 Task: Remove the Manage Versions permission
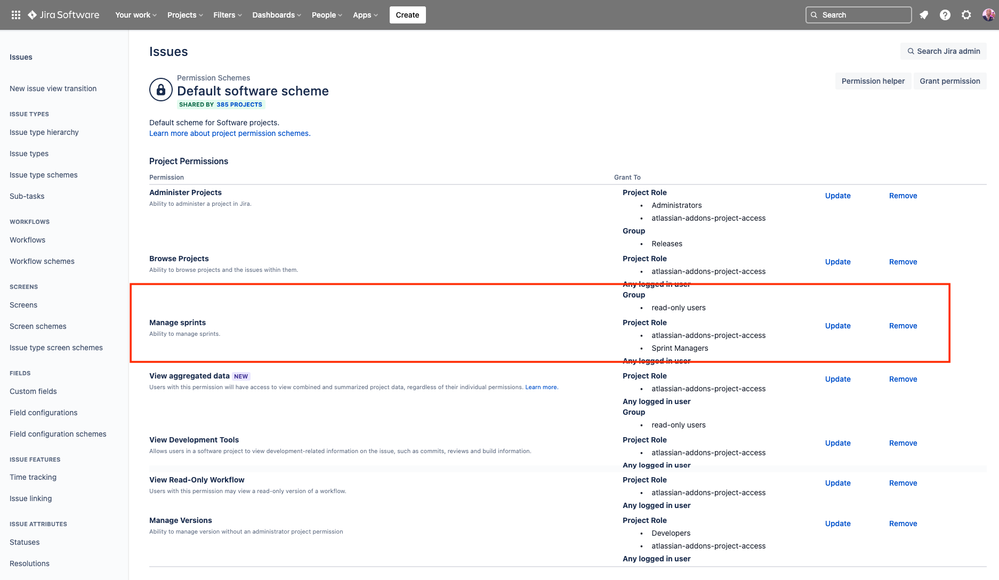903,523
